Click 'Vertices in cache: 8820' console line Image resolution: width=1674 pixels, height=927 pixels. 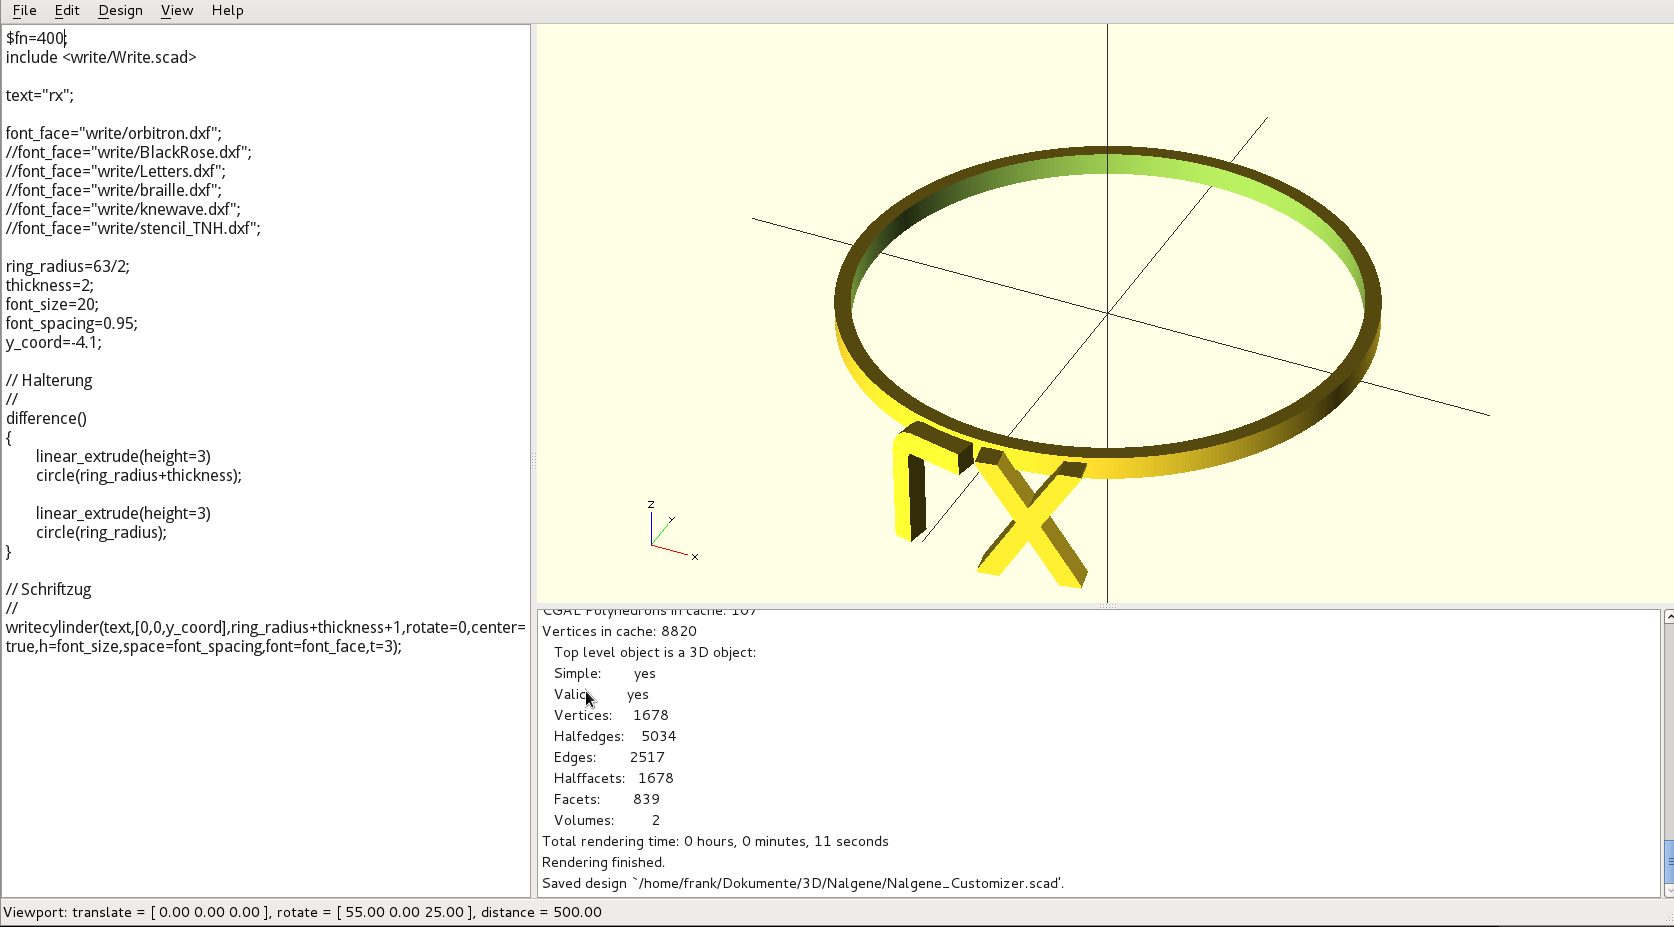619,631
